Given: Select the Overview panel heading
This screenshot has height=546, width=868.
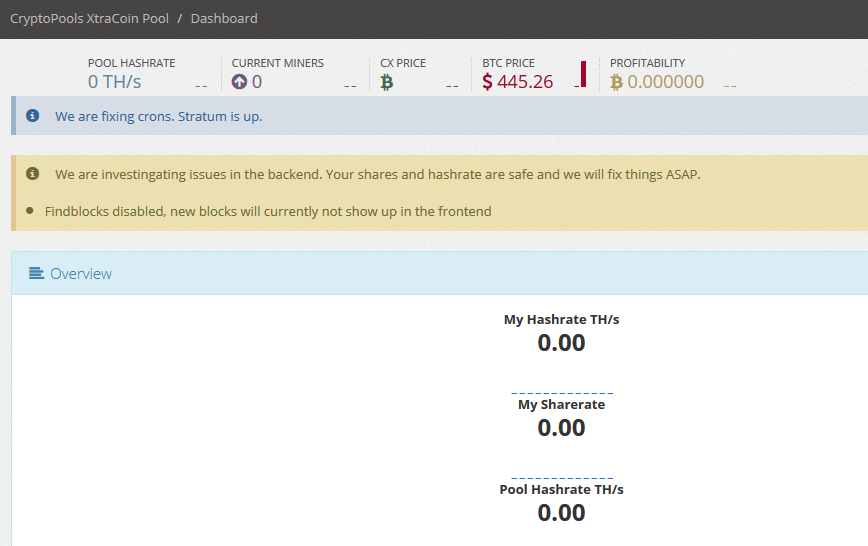Looking at the screenshot, I should coord(81,274).
